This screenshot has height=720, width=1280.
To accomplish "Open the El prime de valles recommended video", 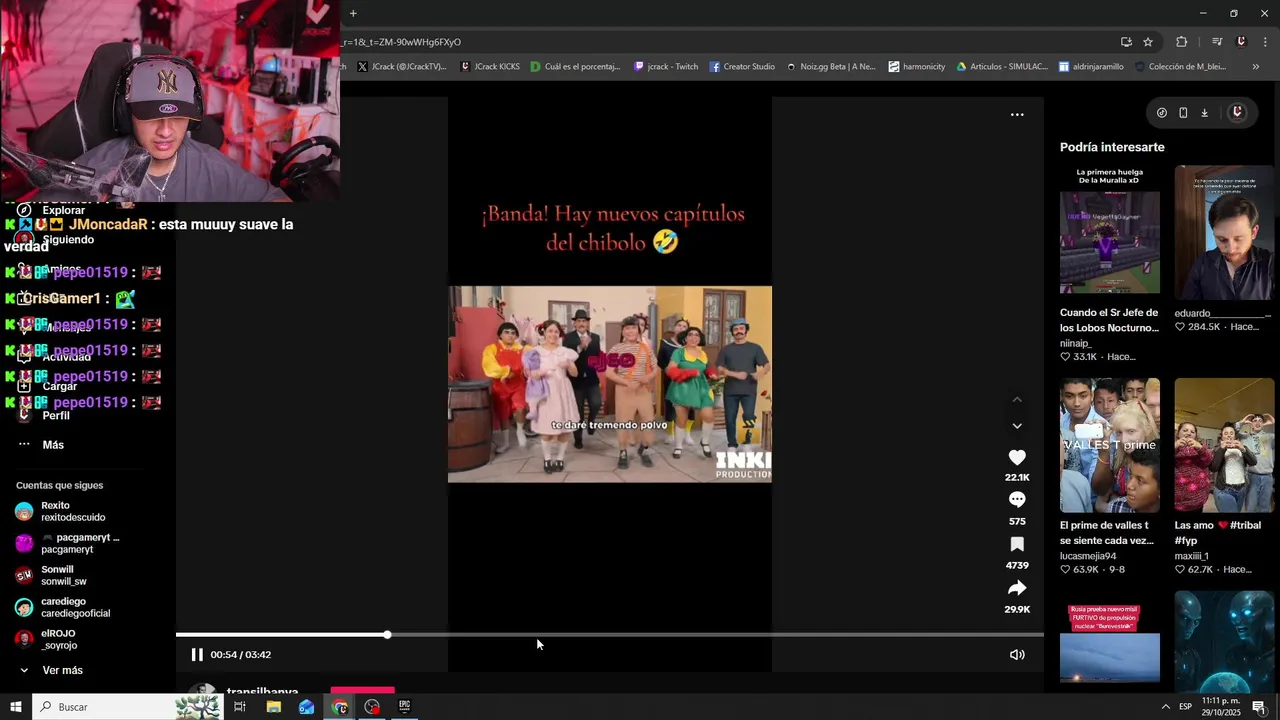I will tap(1109, 444).
